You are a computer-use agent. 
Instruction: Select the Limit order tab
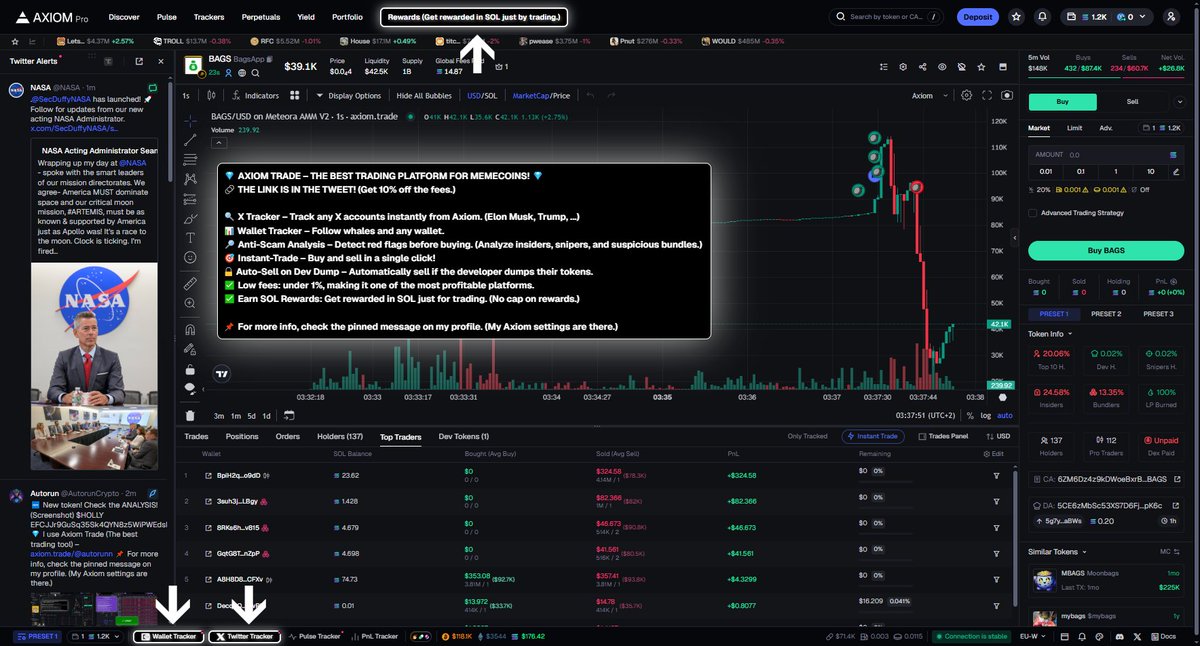[x=1074, y=128]
